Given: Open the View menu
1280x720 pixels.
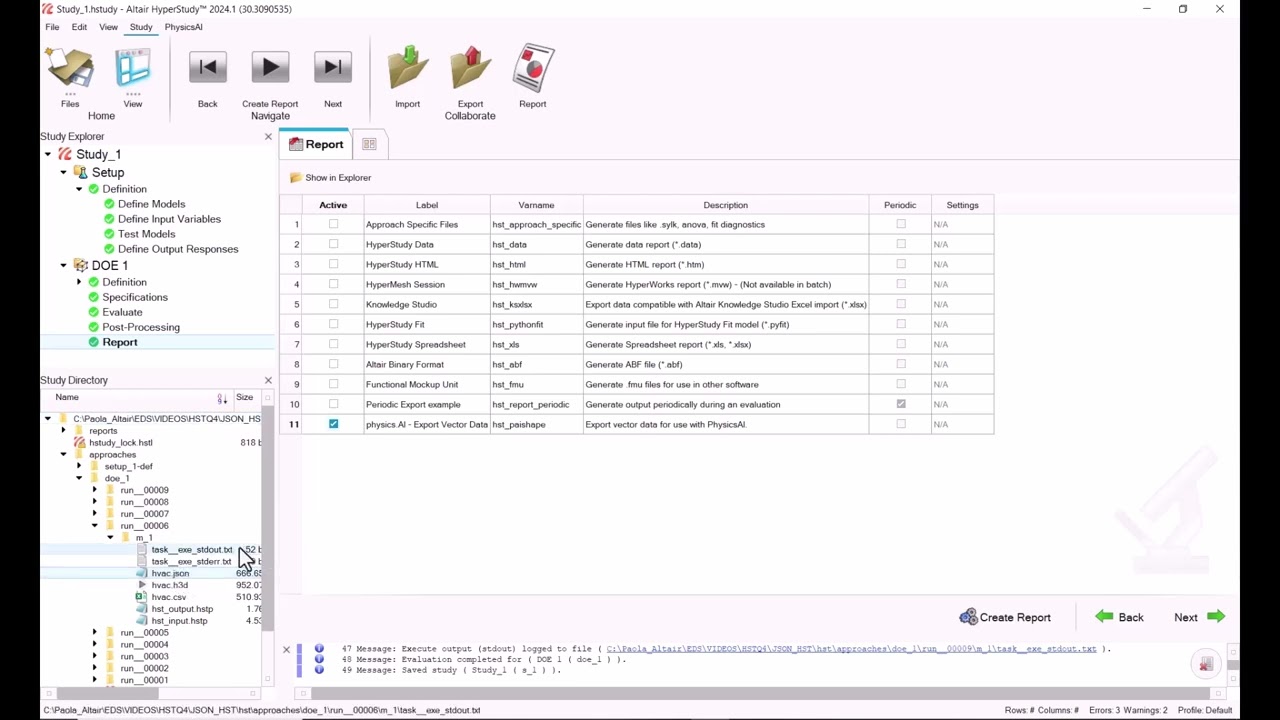Looking at the screenshot, I should click(108, 27).
